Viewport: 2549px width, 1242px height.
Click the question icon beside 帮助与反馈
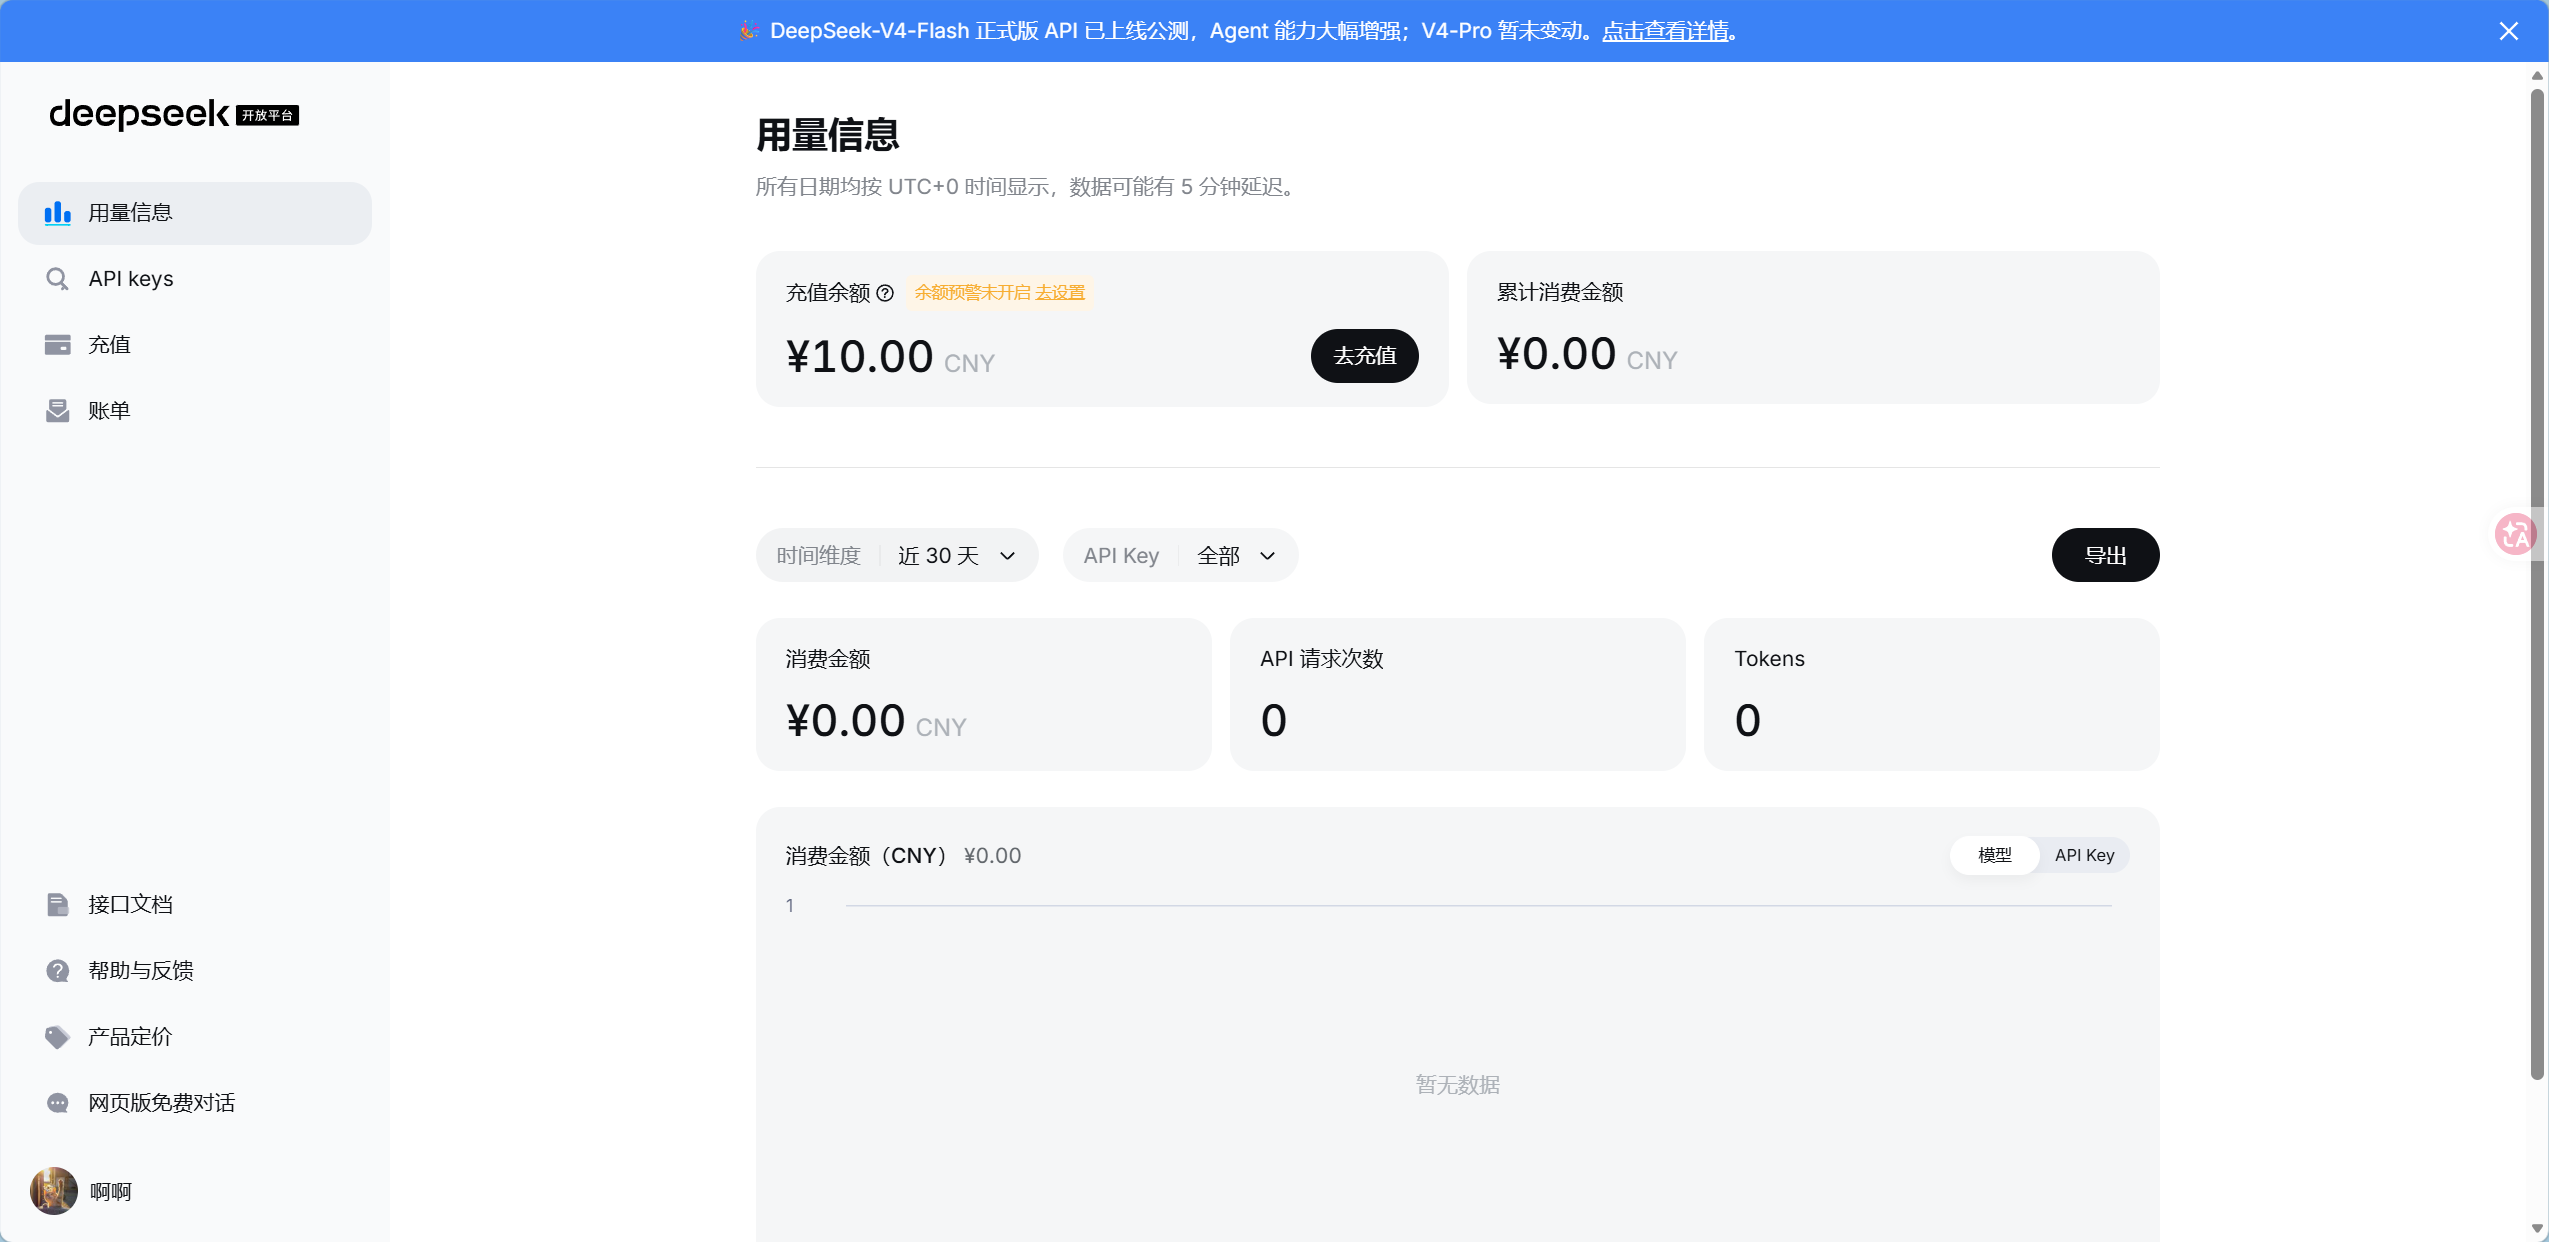tap(58, 971)
